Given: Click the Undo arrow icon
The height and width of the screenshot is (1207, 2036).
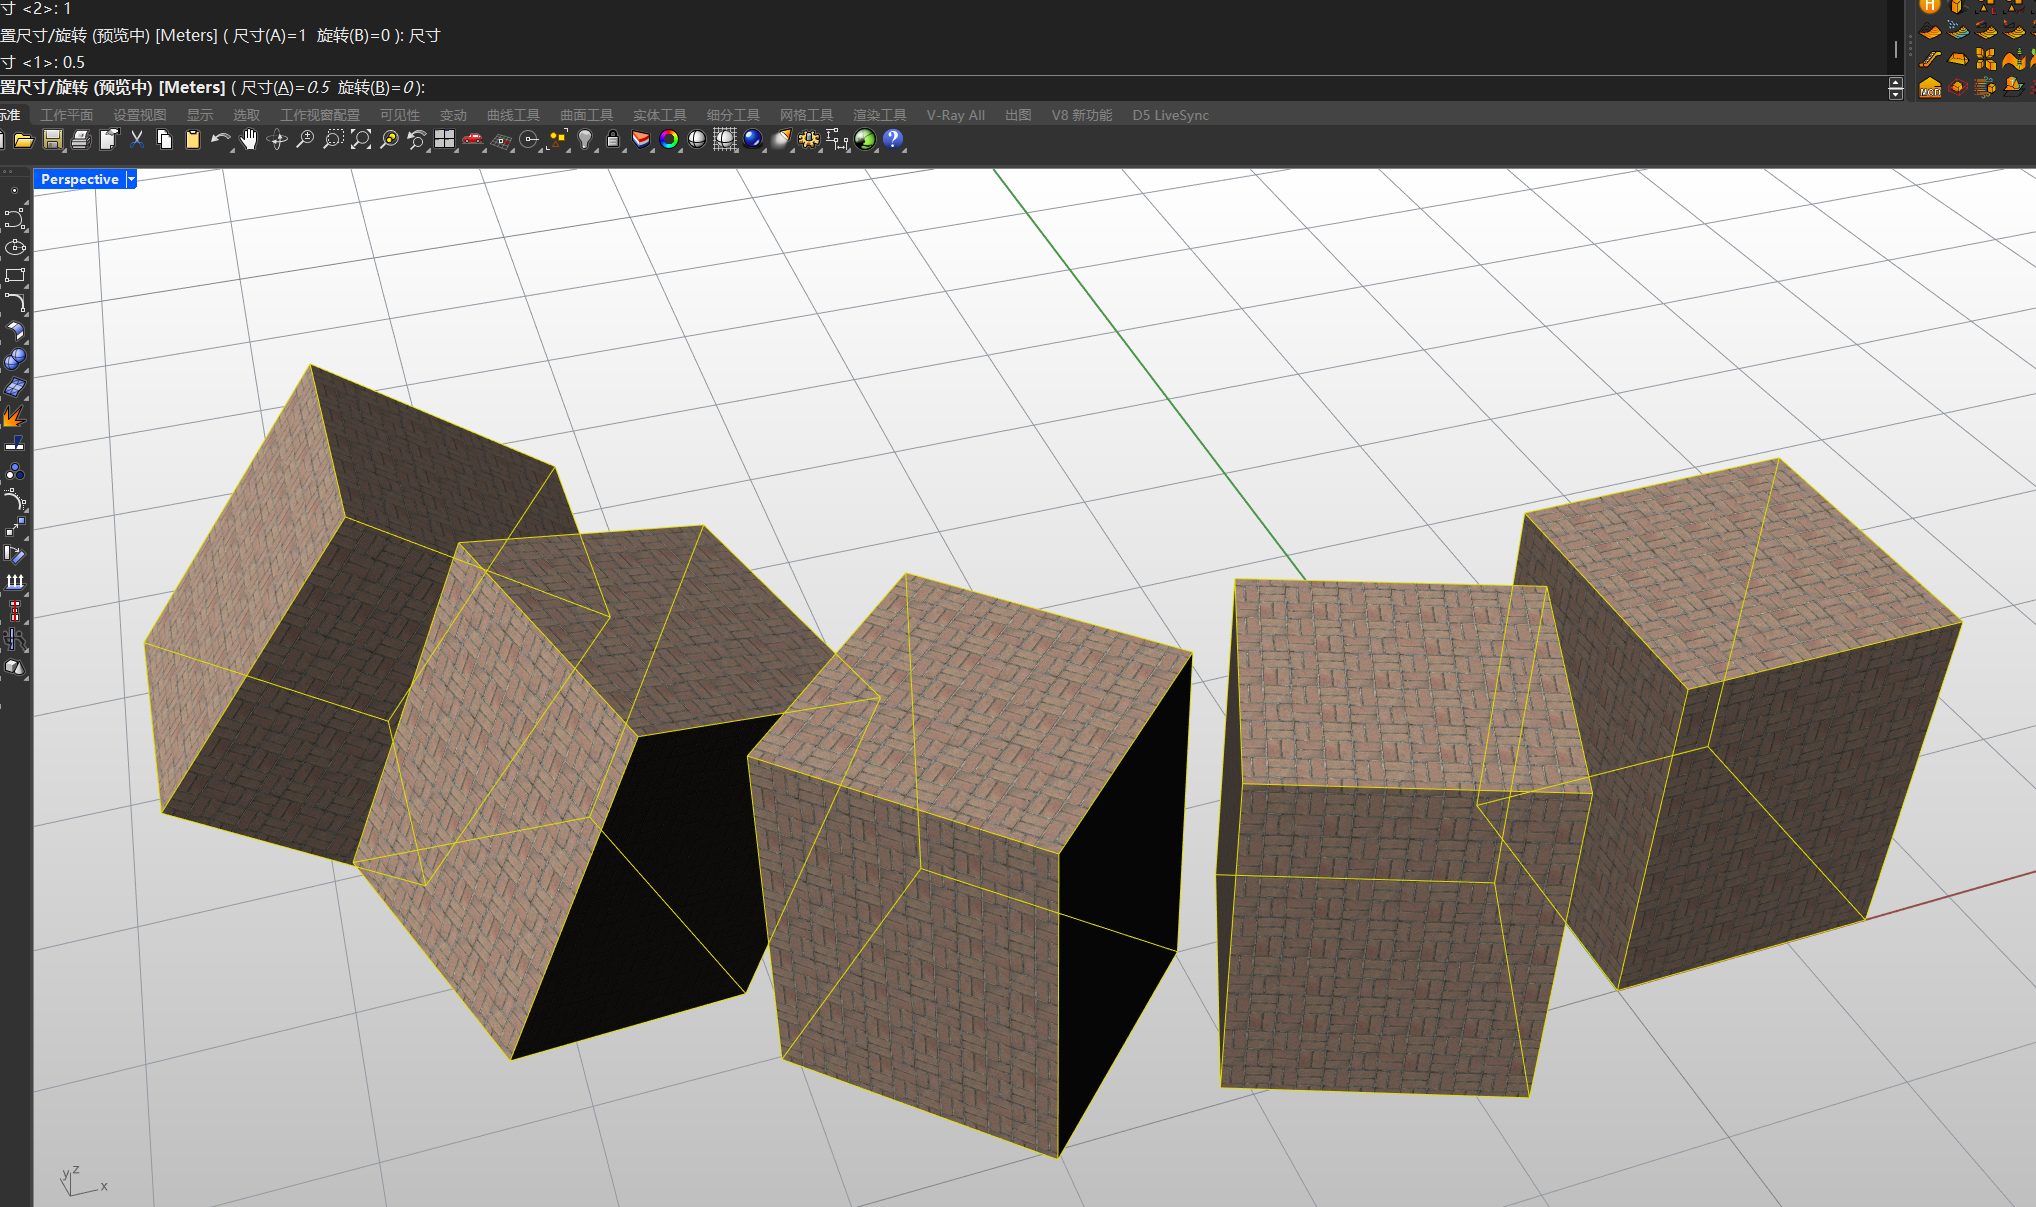Looking at the screenshot, I should pyautogui.click(x=220, y=140).
